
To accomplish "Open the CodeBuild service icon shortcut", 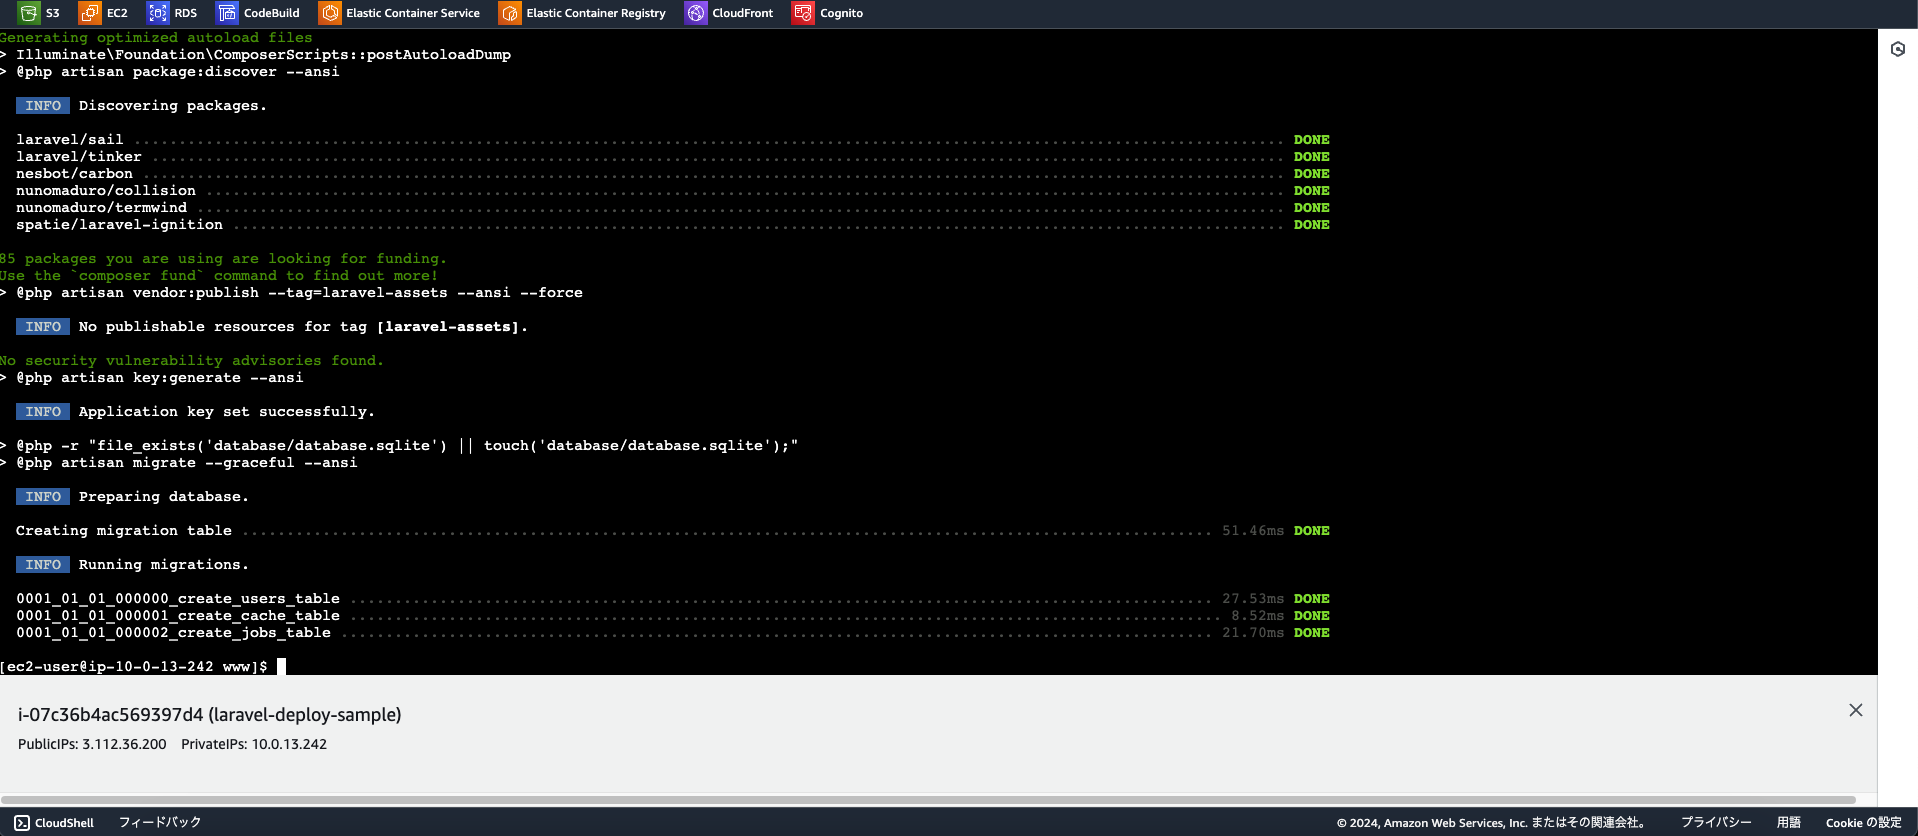I will [227, 13].
